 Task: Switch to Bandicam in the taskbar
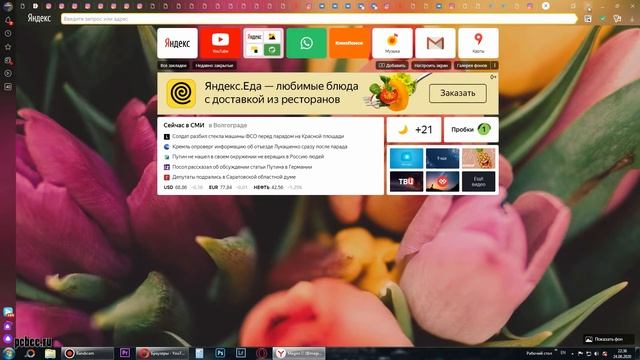pos(87,353)
